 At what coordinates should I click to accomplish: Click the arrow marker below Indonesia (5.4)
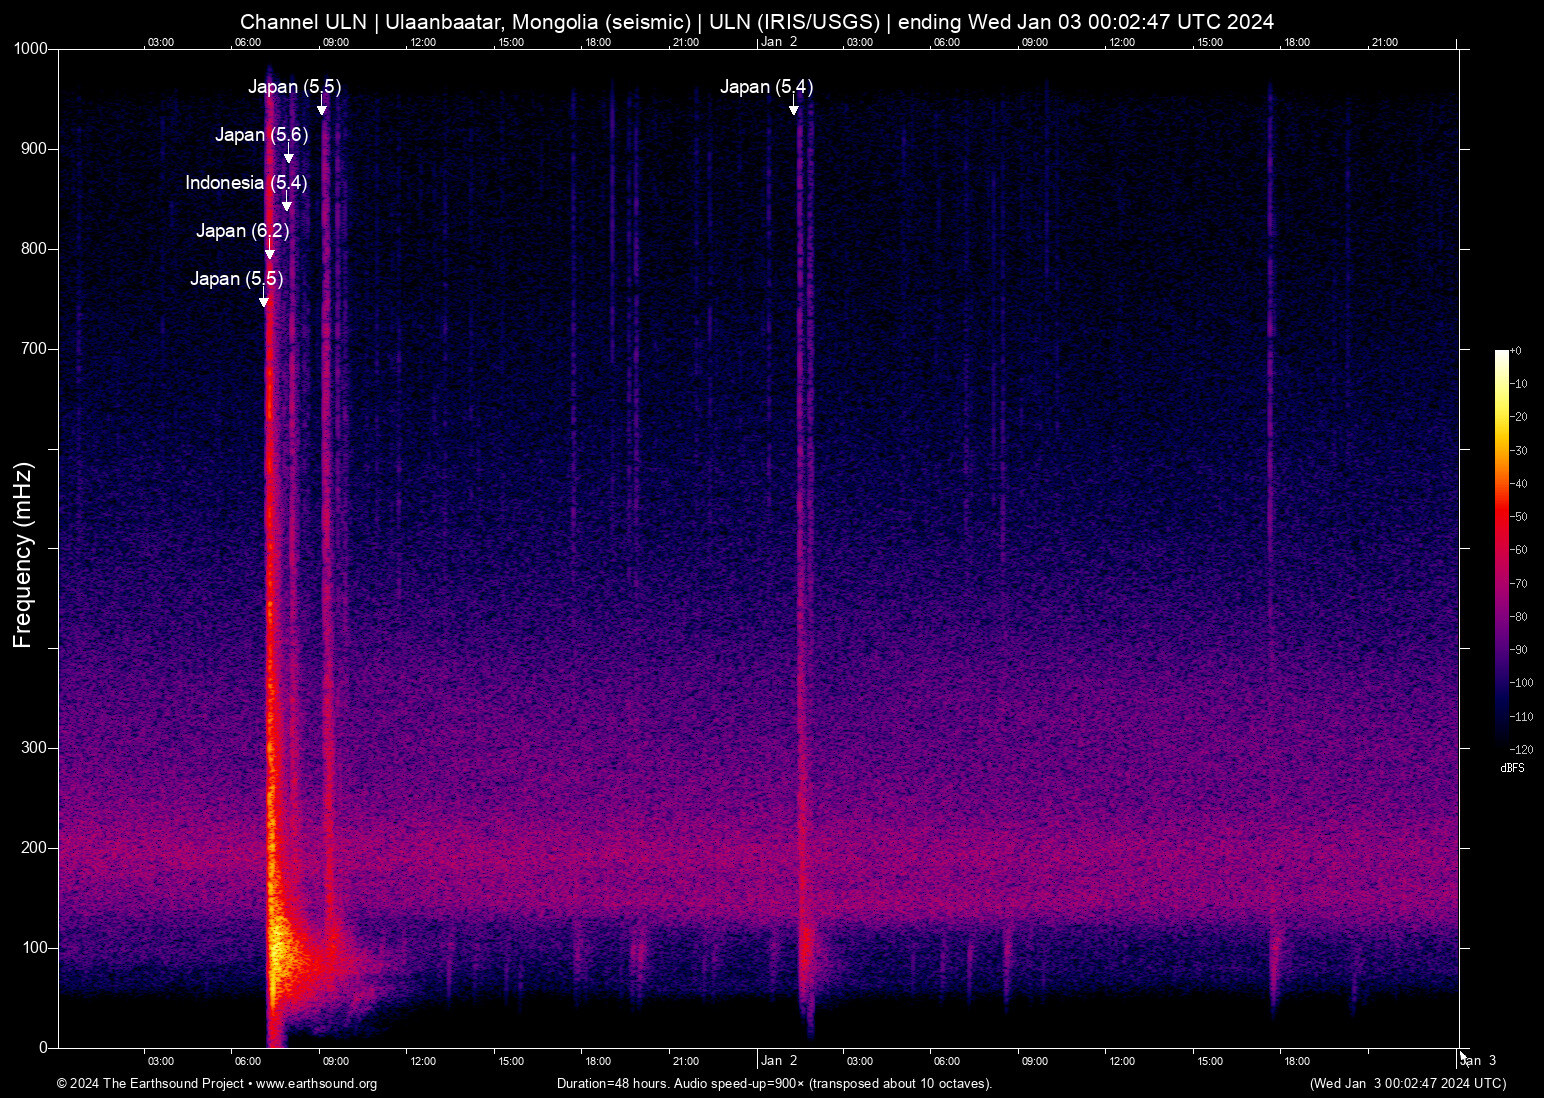[x=287, y=205]
